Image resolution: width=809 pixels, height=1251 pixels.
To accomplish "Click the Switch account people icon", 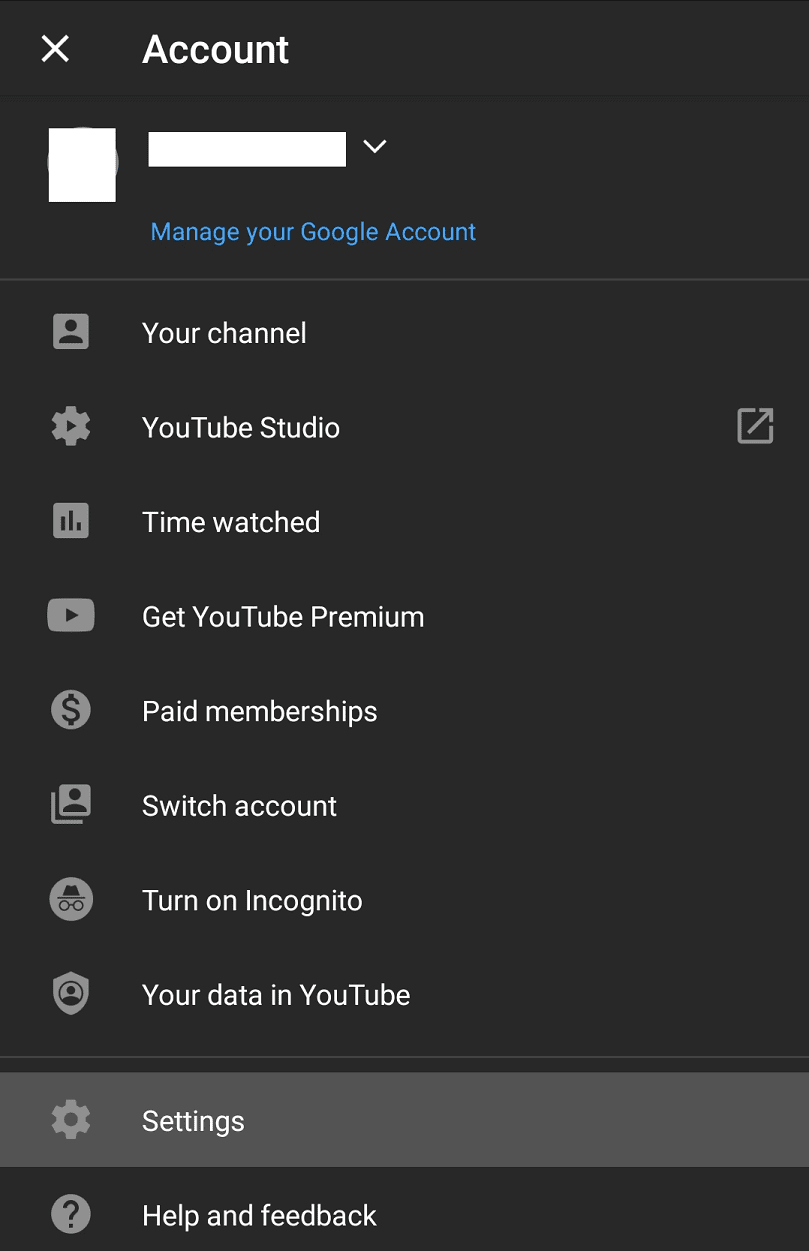I will click(71, 805).
